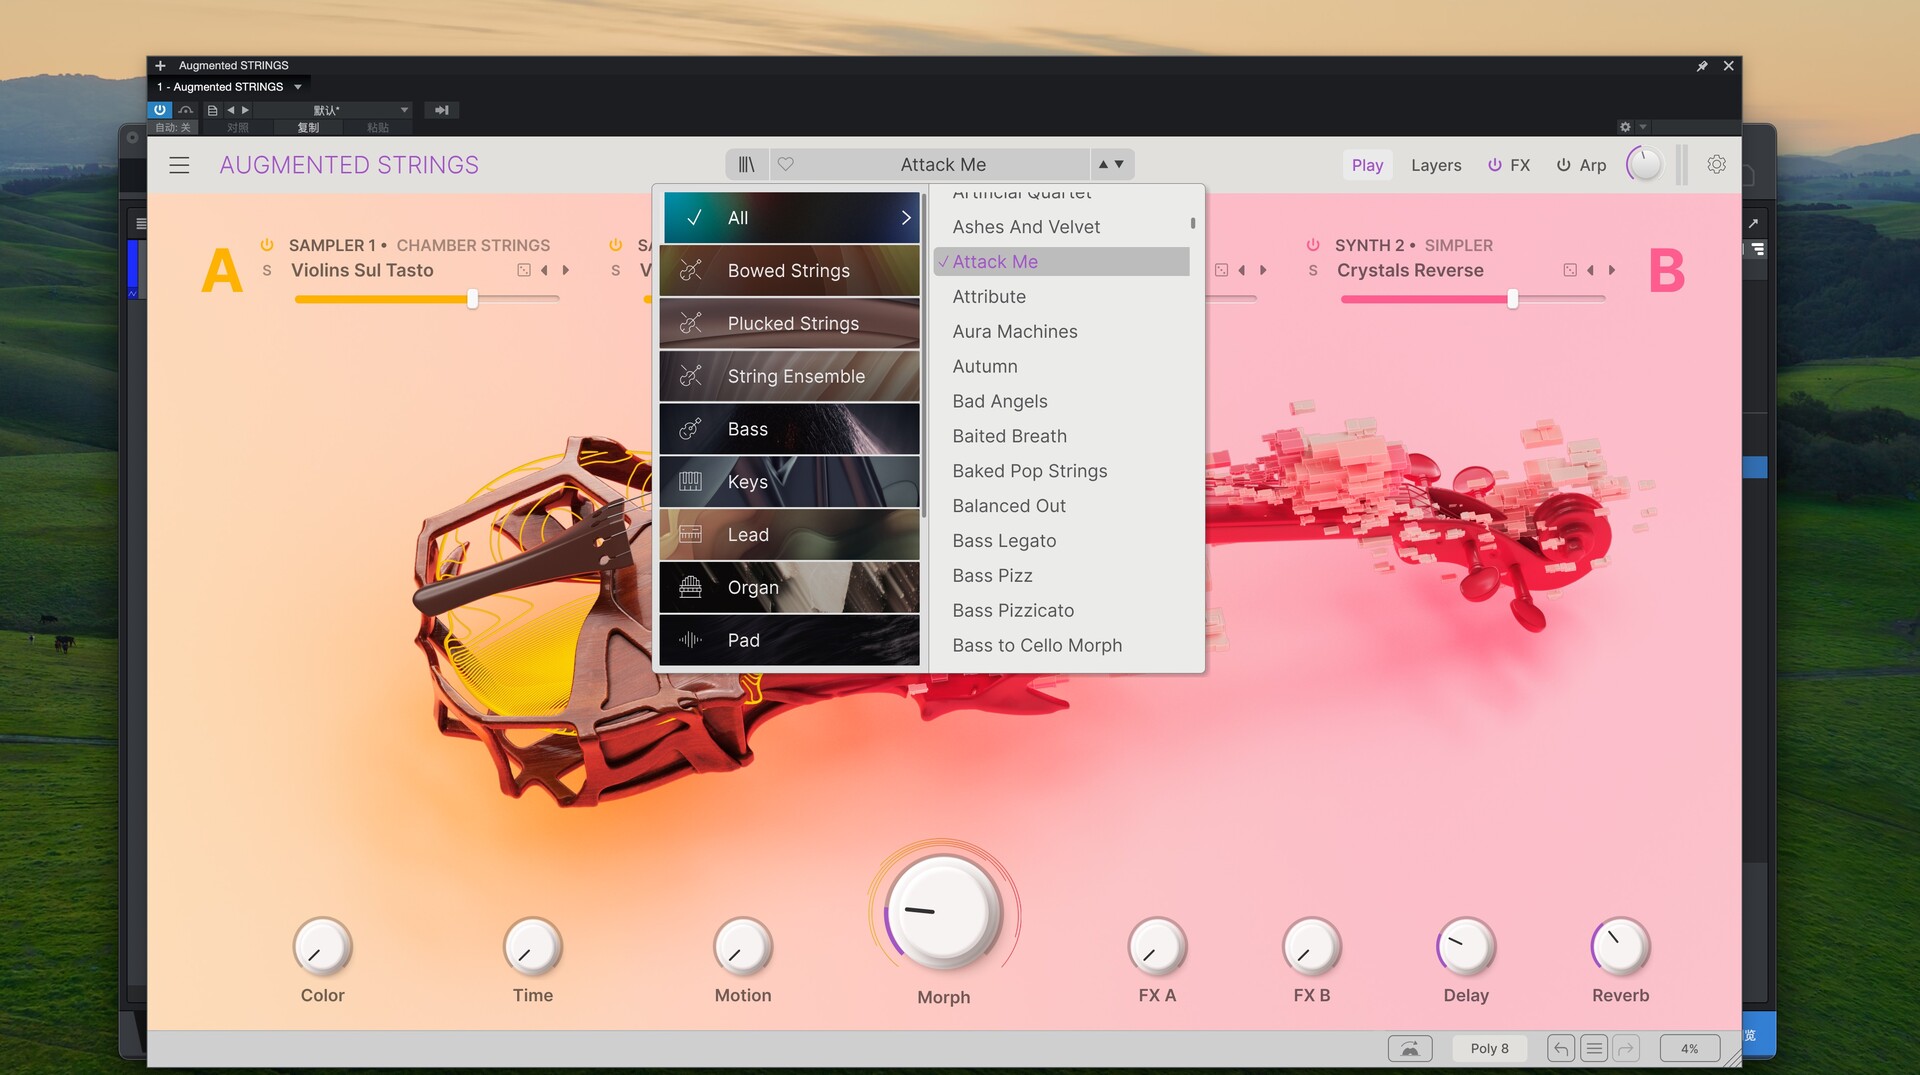Viewport: 1920px width, 1075px height.
Task: Select previous source for Crystals Reverse
Action: point(1590,270)
